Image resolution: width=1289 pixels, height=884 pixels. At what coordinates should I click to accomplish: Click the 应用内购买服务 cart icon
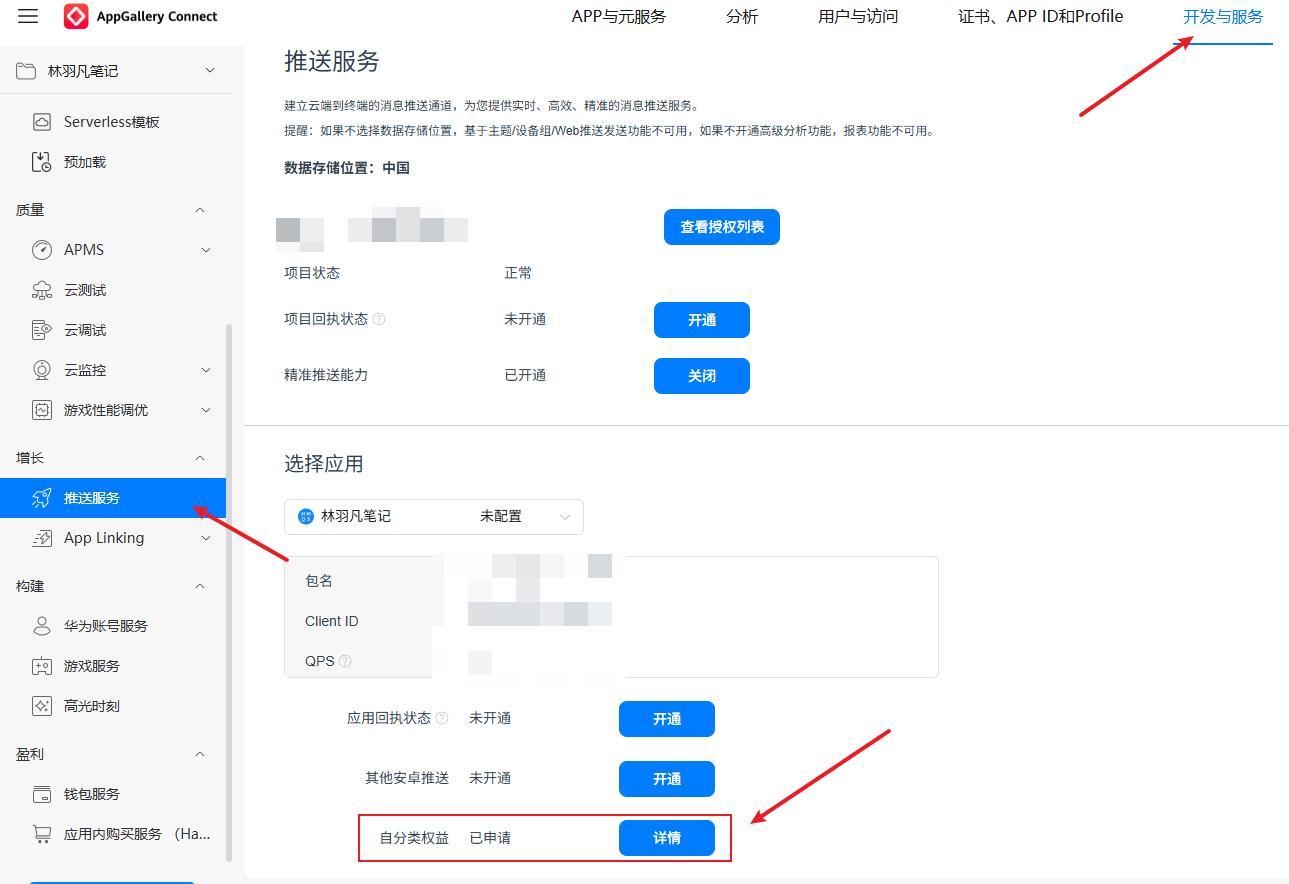coord(42,834)
